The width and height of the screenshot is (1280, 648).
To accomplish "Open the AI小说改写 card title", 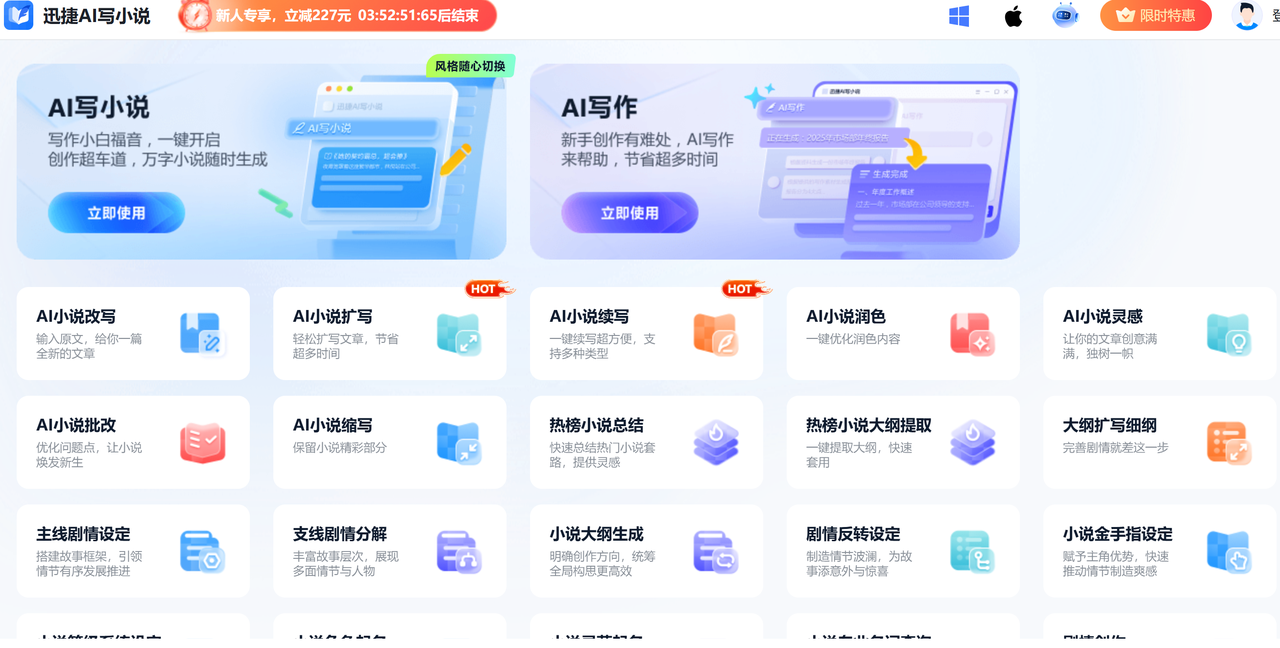I will (76, 316).
